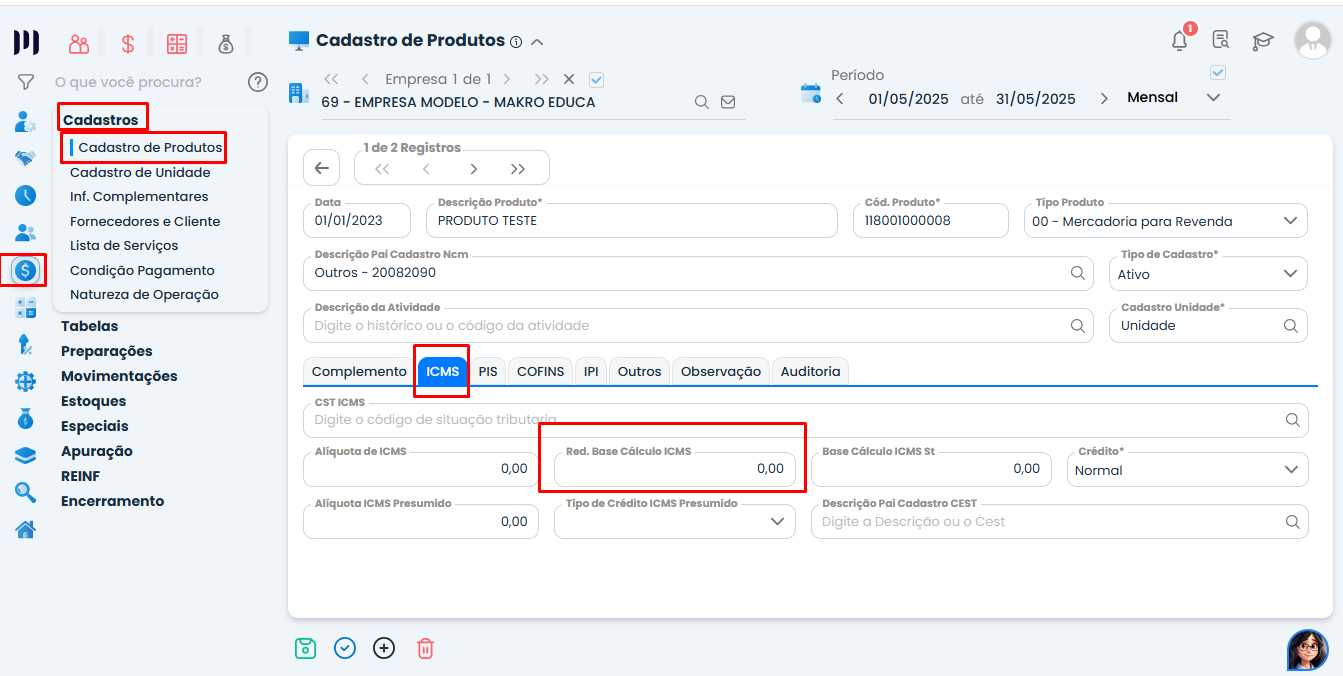The width and height of the screenshot is (1343, 676).
Task: Switch to the Auditoria tab
Action: (810, 371)
